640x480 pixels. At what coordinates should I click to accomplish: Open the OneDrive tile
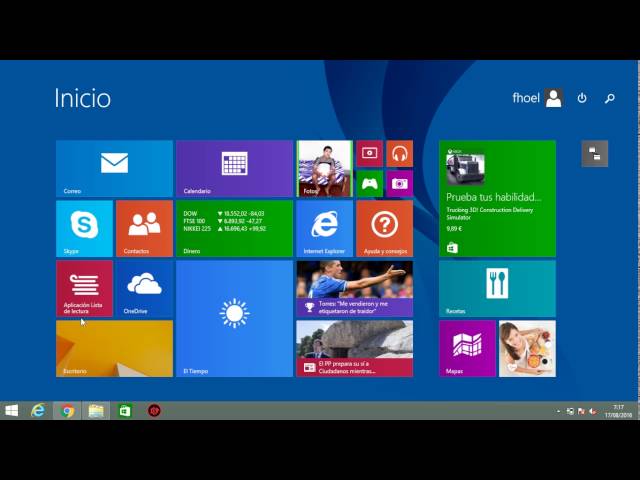144,289
